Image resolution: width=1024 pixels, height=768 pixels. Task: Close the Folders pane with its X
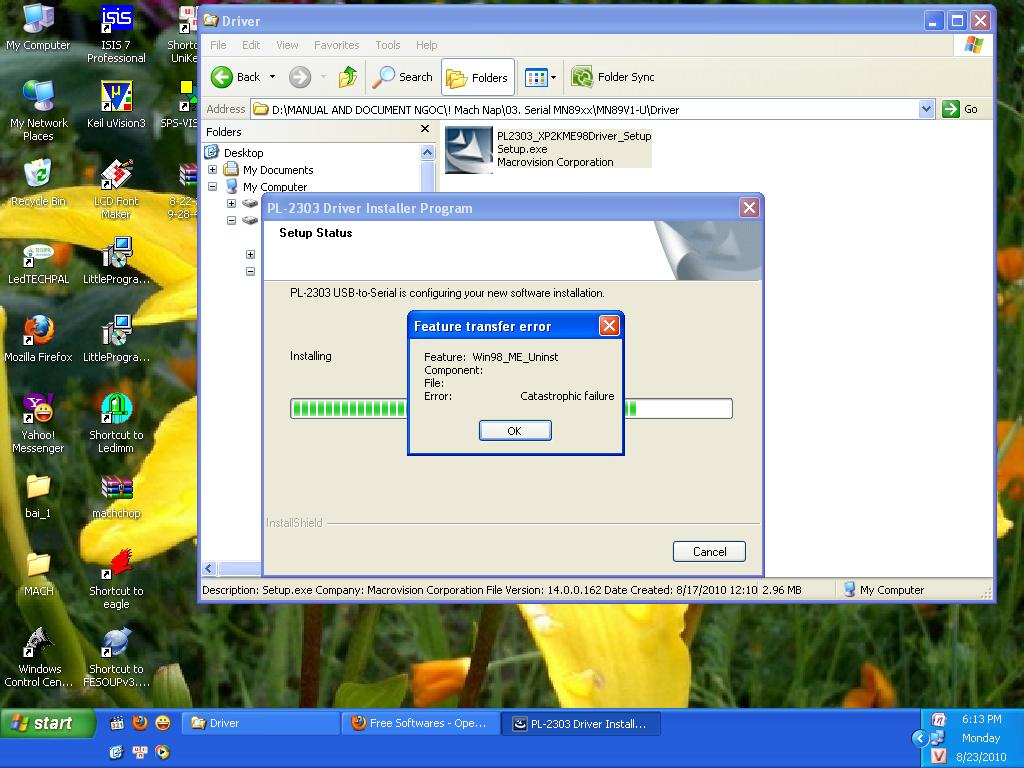tap(424, 129)
